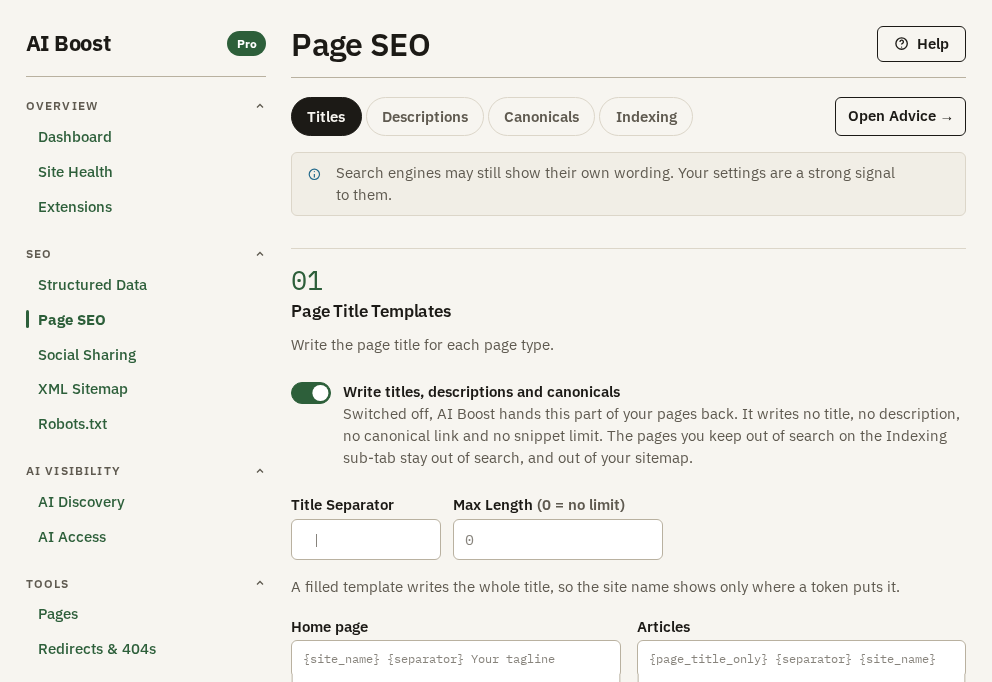
Task: Click the Home page template field
Action: pos(456,660)
